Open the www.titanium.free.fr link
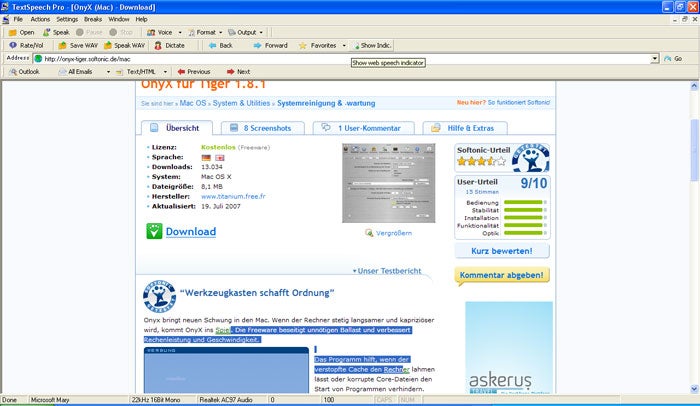Viewport: 700px width, 406px height. pos(233,197)
